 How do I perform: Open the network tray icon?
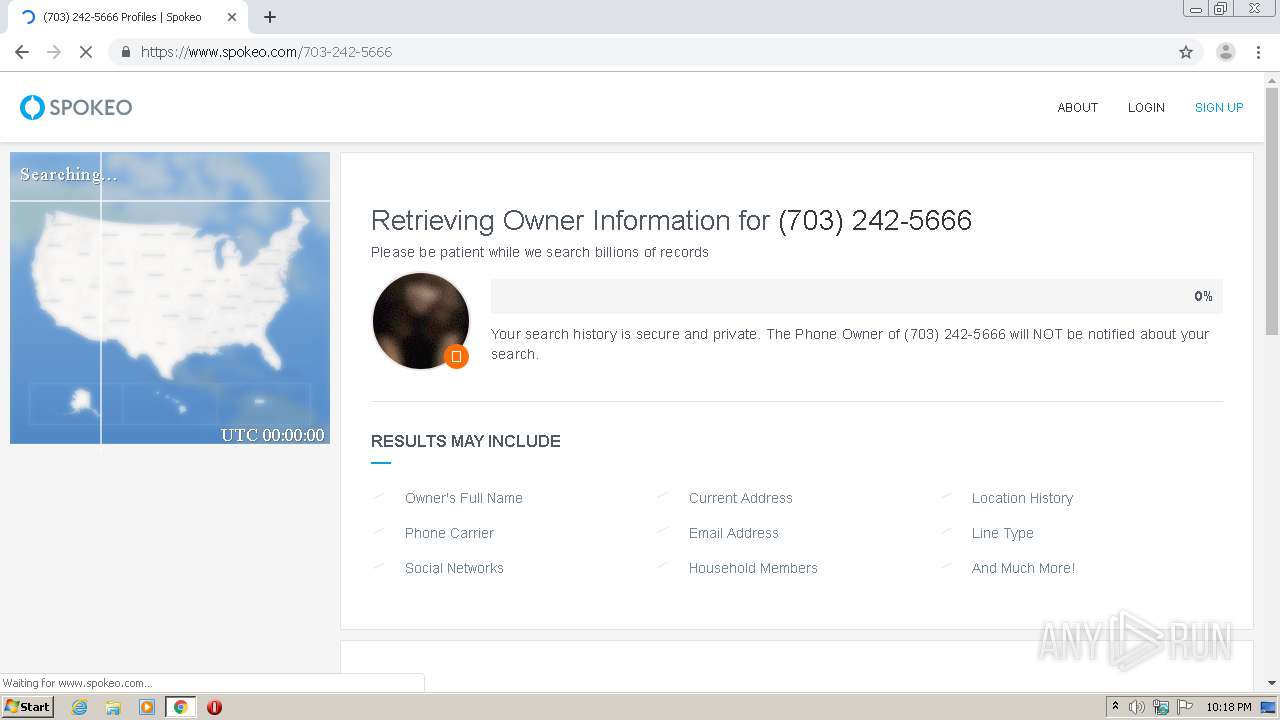coord(1161,707)
